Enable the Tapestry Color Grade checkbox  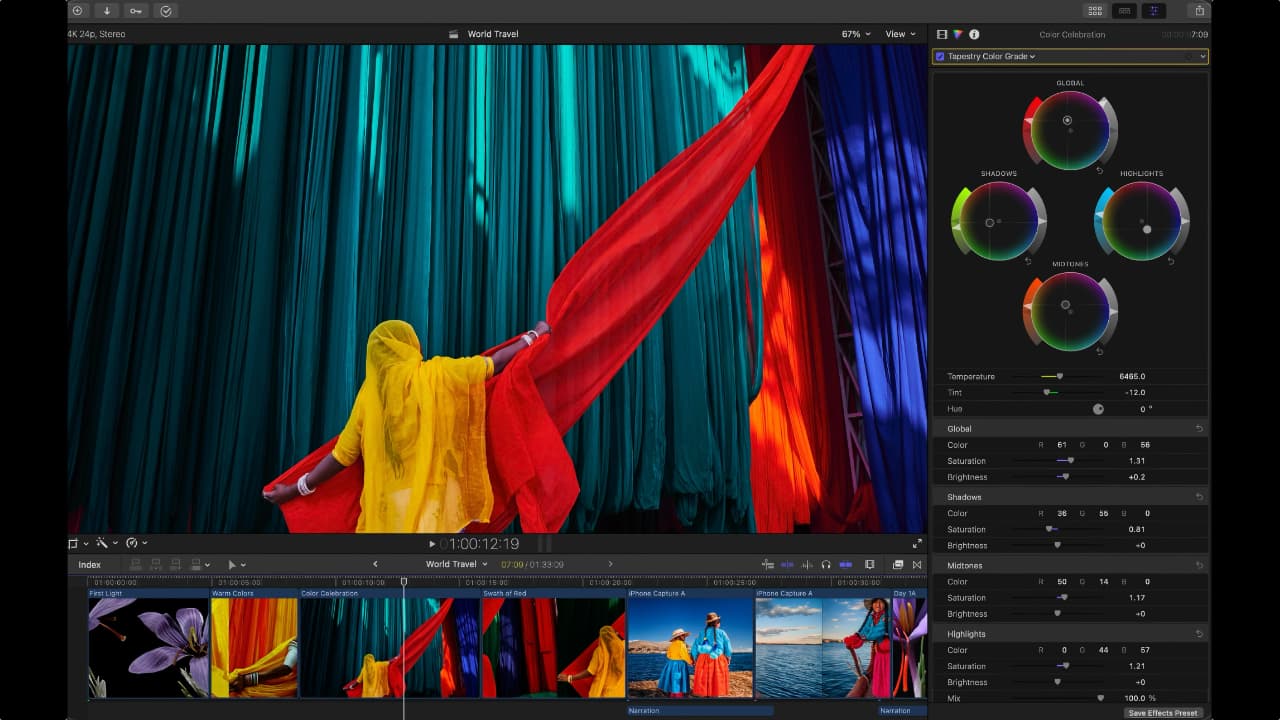coord(941,56)
